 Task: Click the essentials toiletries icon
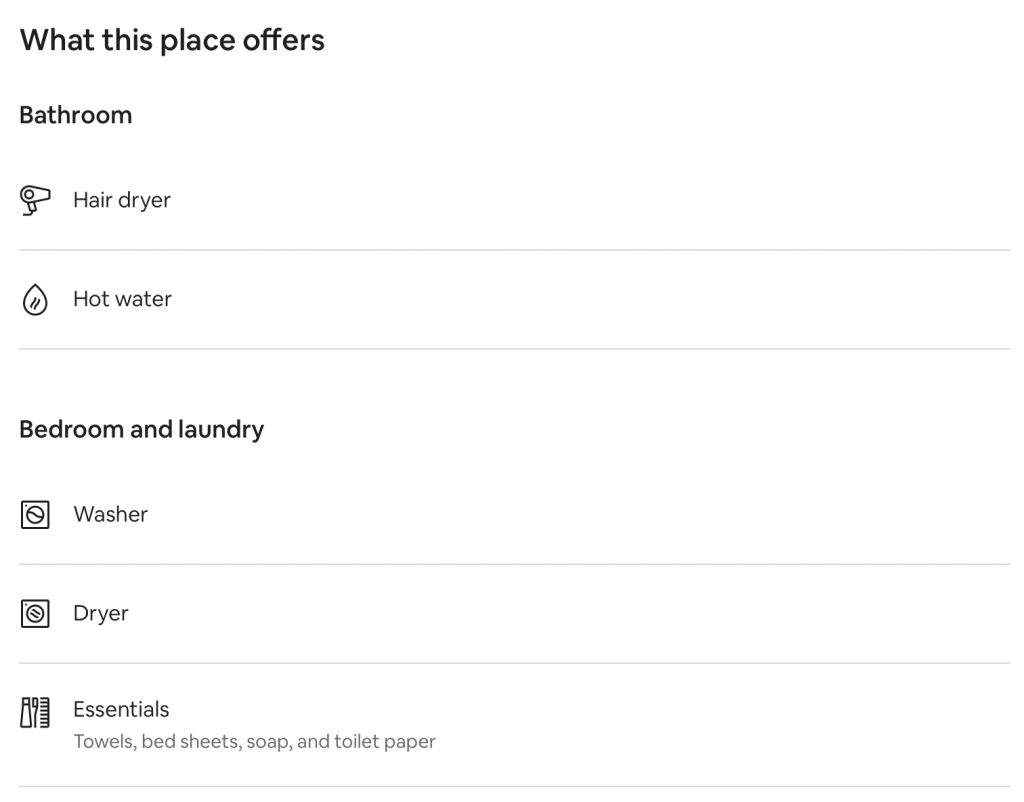pos(35,713)
